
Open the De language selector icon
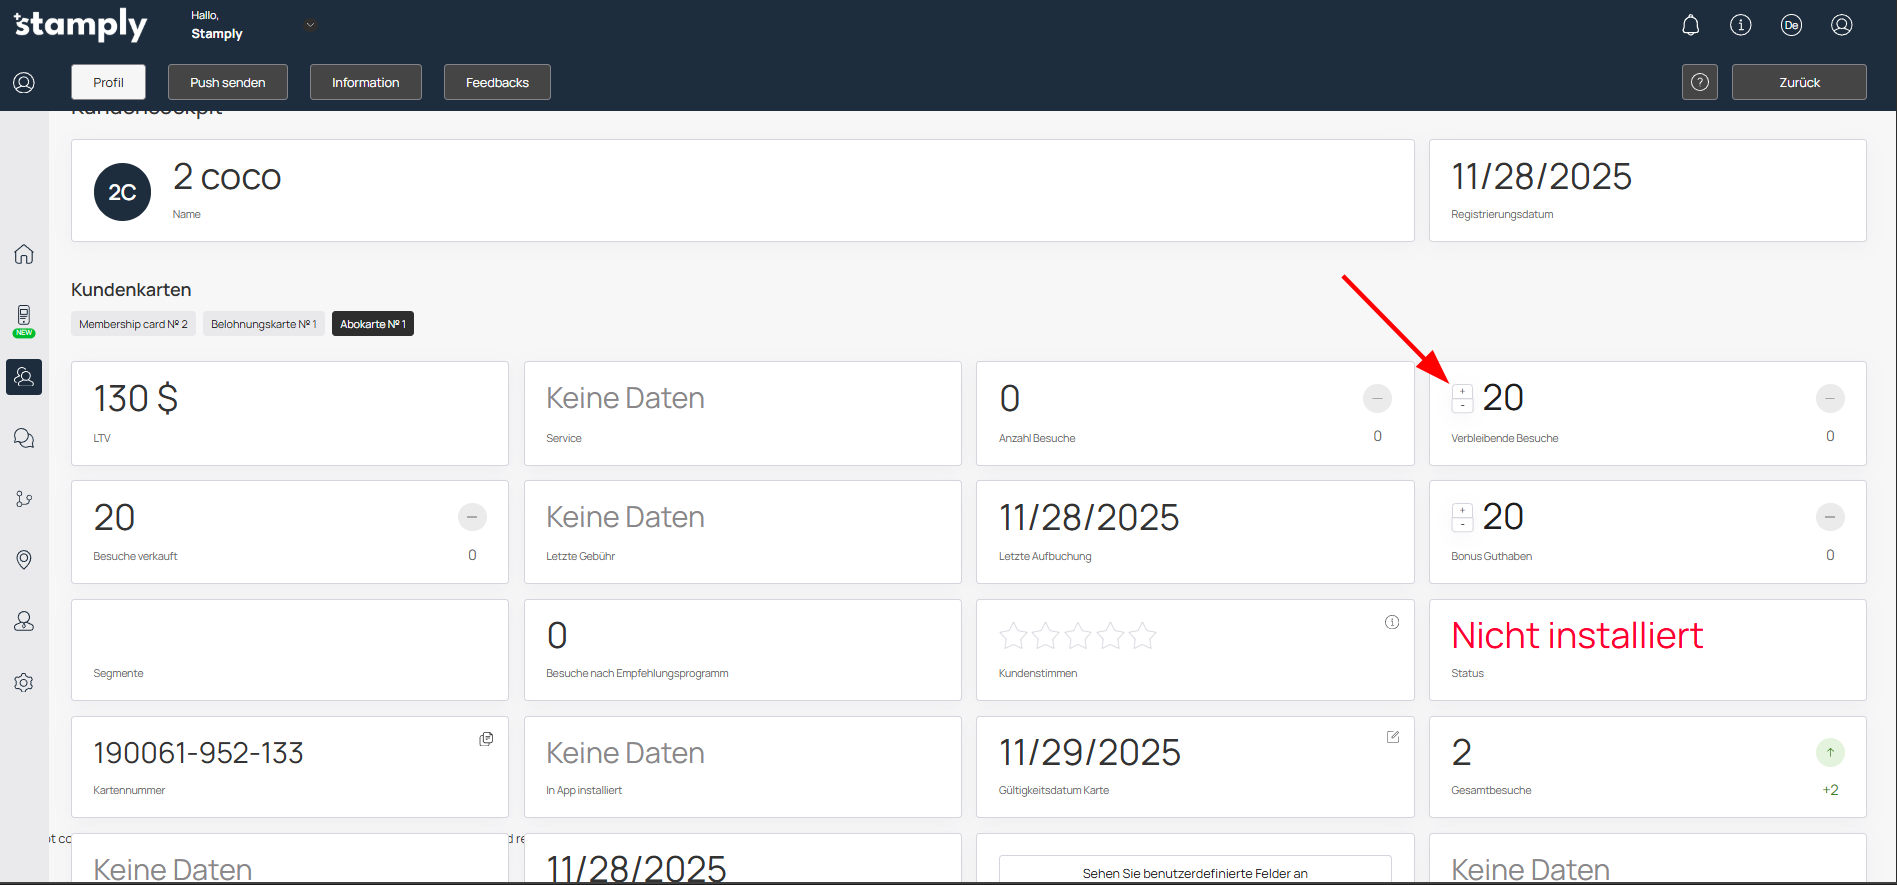[x=1791, y=25]
